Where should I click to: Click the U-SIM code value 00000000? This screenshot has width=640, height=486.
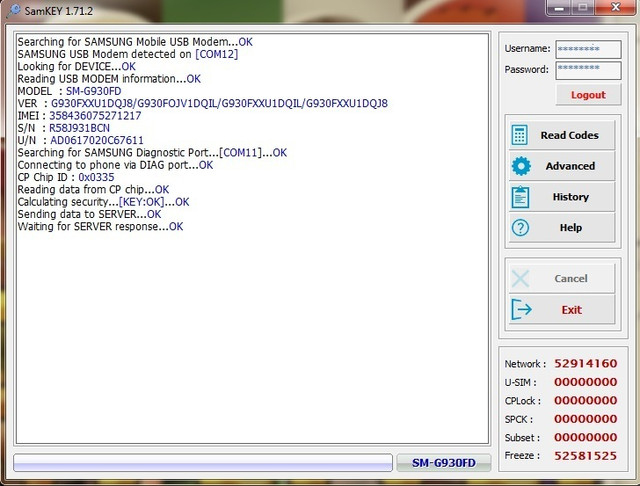pyautogui.click(x=585, y=382)
